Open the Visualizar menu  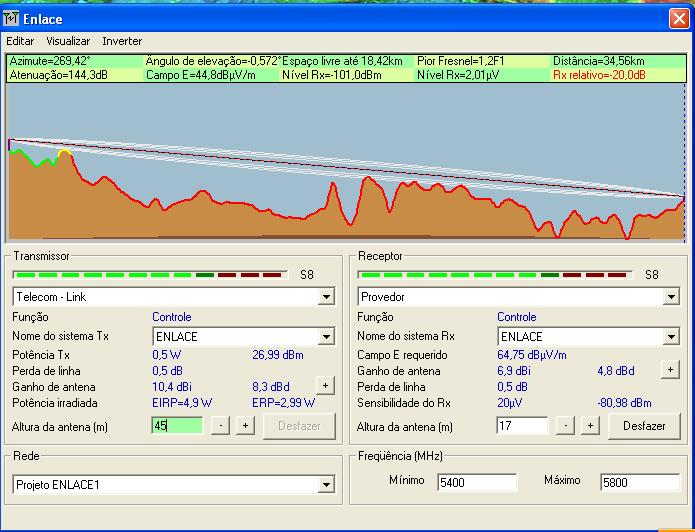pos(68,41)
